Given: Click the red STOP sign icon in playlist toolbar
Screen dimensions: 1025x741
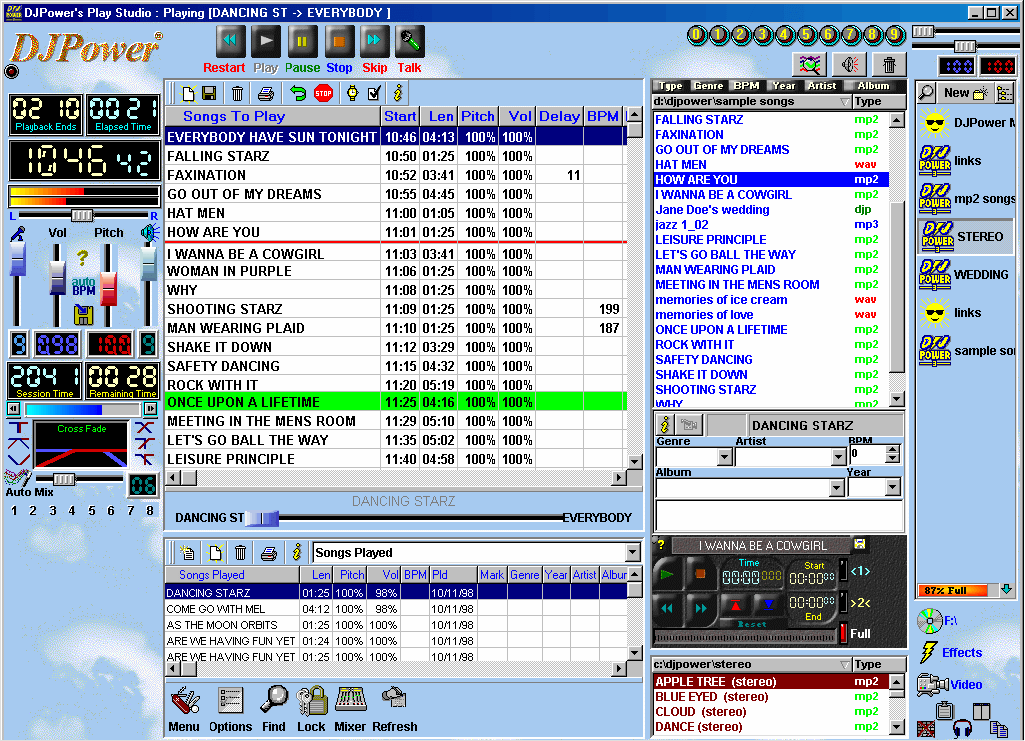Looking at the screenshot, I should (x=323, y=93).
